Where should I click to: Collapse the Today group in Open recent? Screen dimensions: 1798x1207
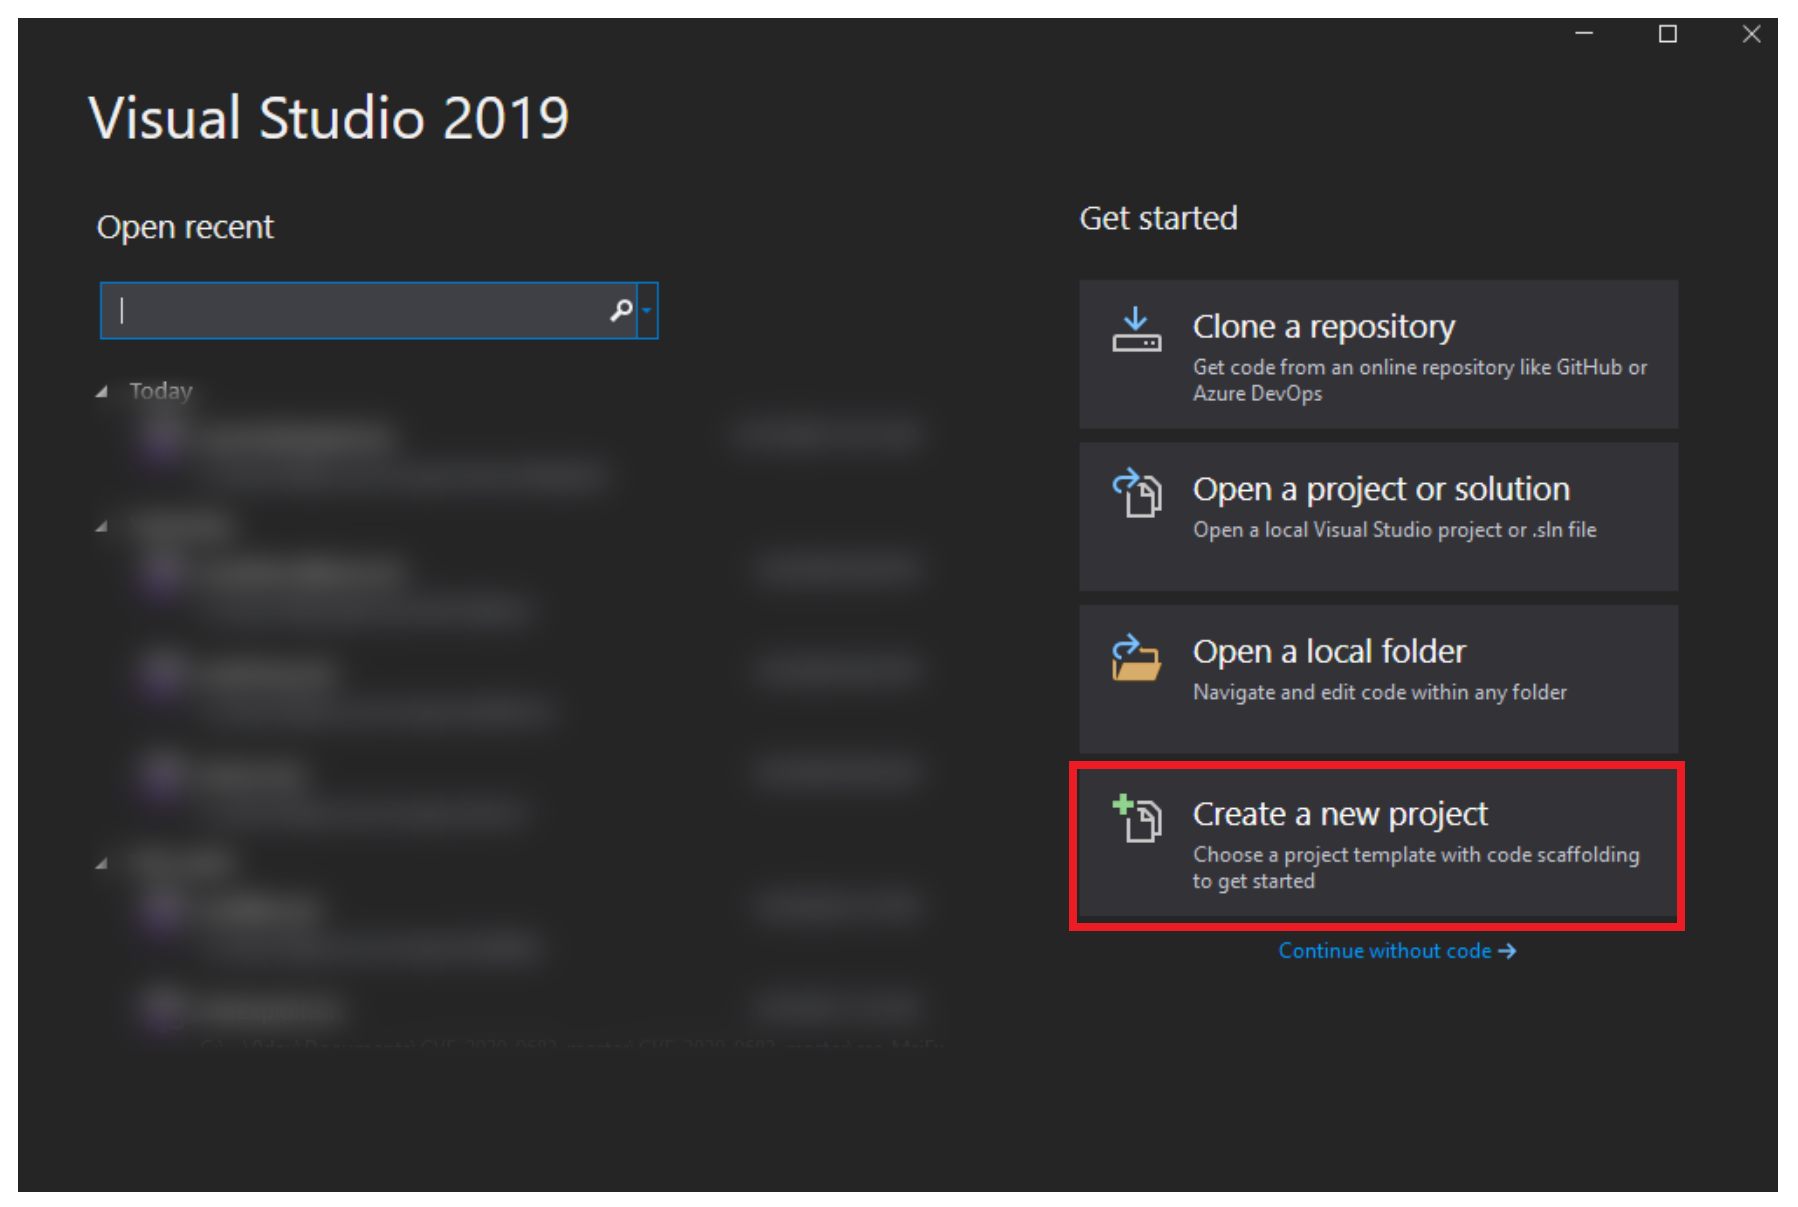[102, 392]
